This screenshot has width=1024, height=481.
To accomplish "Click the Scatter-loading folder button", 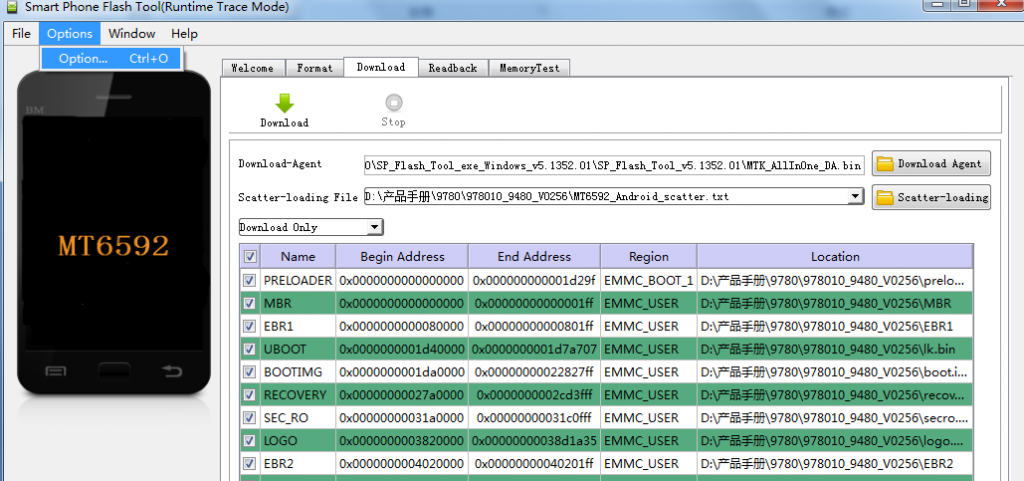I will point(930,197).
